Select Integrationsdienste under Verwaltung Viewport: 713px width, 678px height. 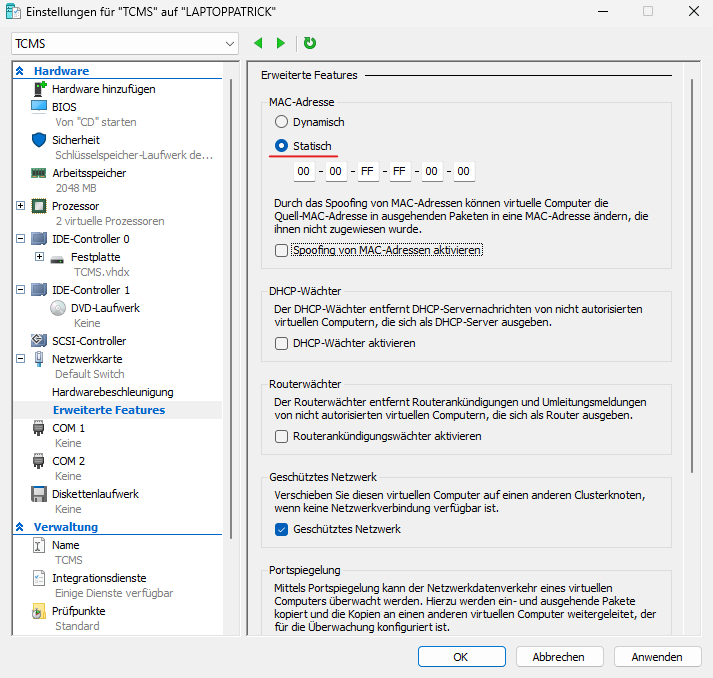99,578
